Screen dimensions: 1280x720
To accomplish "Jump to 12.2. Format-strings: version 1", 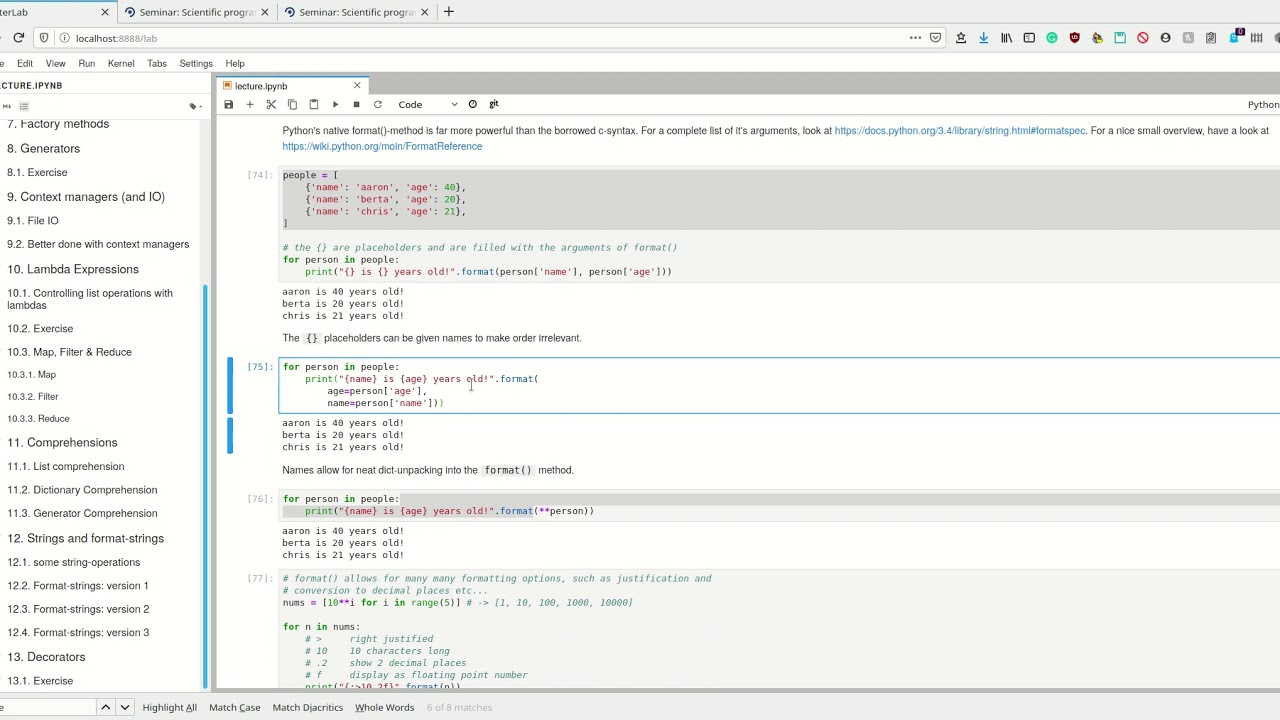I will 78,585.
